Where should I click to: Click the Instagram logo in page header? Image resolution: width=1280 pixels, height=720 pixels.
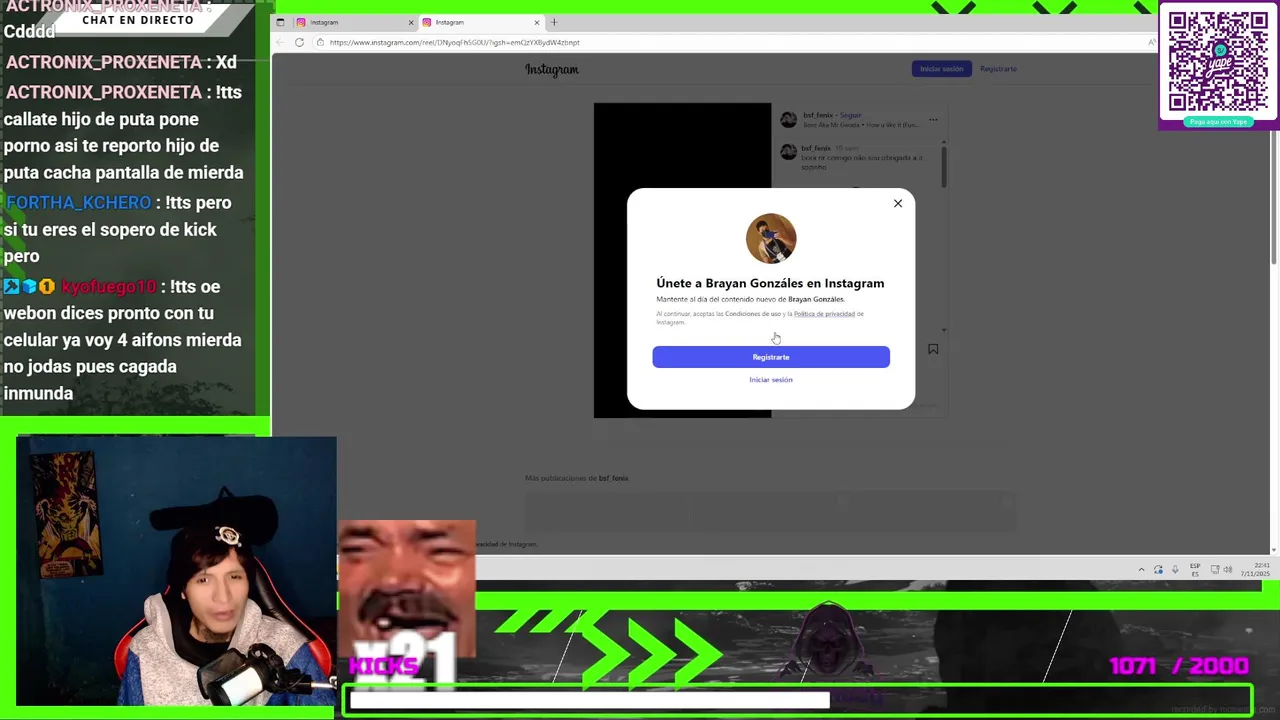[x=552, y=69]
